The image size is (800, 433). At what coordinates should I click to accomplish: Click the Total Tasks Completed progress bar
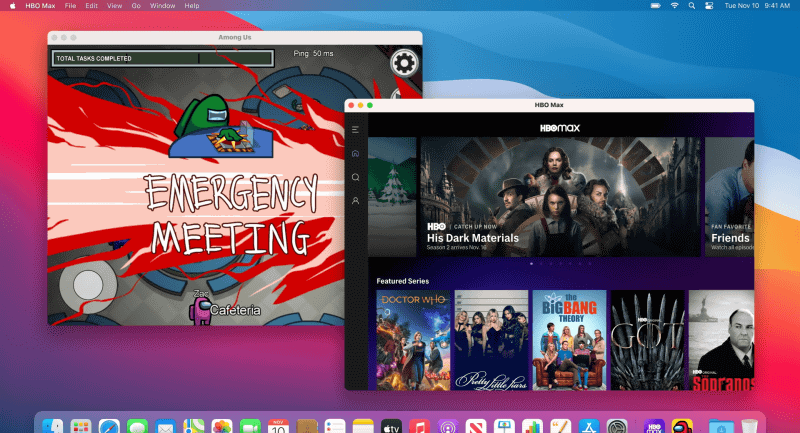point(163,59)
